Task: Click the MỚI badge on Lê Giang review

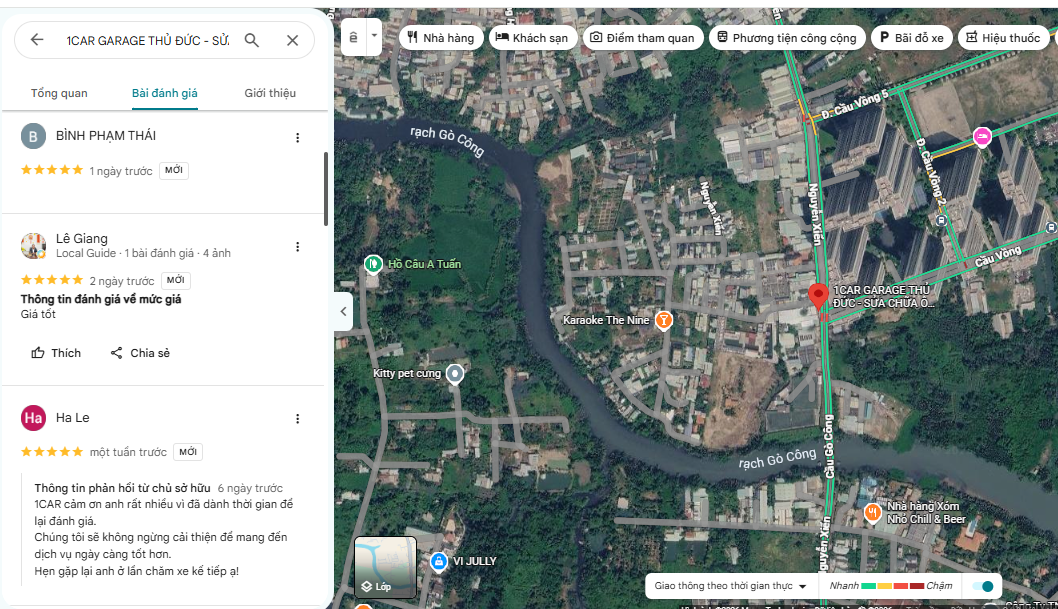Action: 175,280
